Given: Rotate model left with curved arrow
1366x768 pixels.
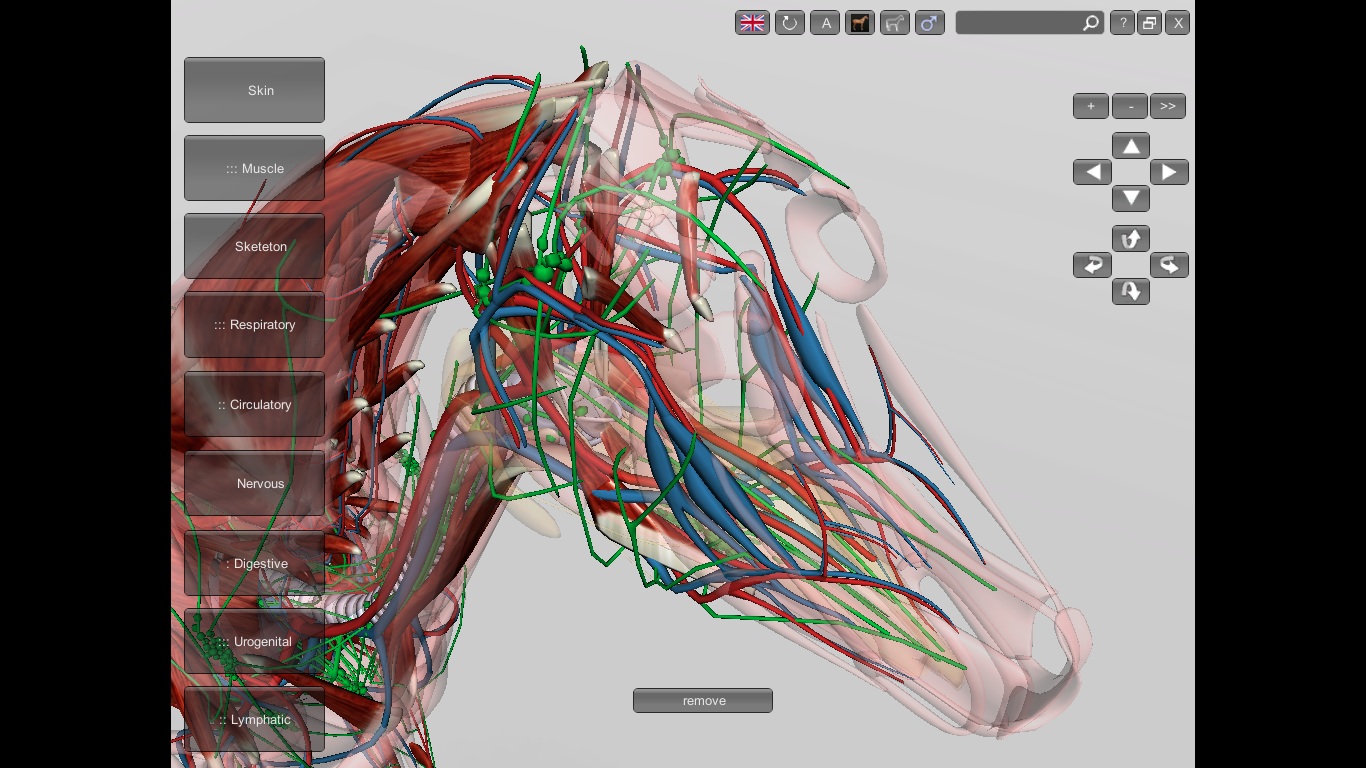Looking at the screenshot, I should [x=1092, y=265].
